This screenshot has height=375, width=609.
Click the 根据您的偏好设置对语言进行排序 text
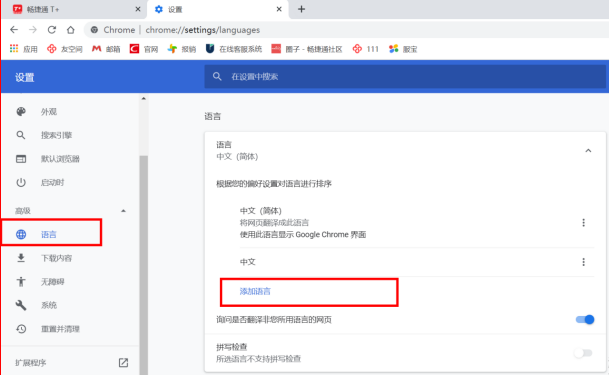click(x=274, y=184)
